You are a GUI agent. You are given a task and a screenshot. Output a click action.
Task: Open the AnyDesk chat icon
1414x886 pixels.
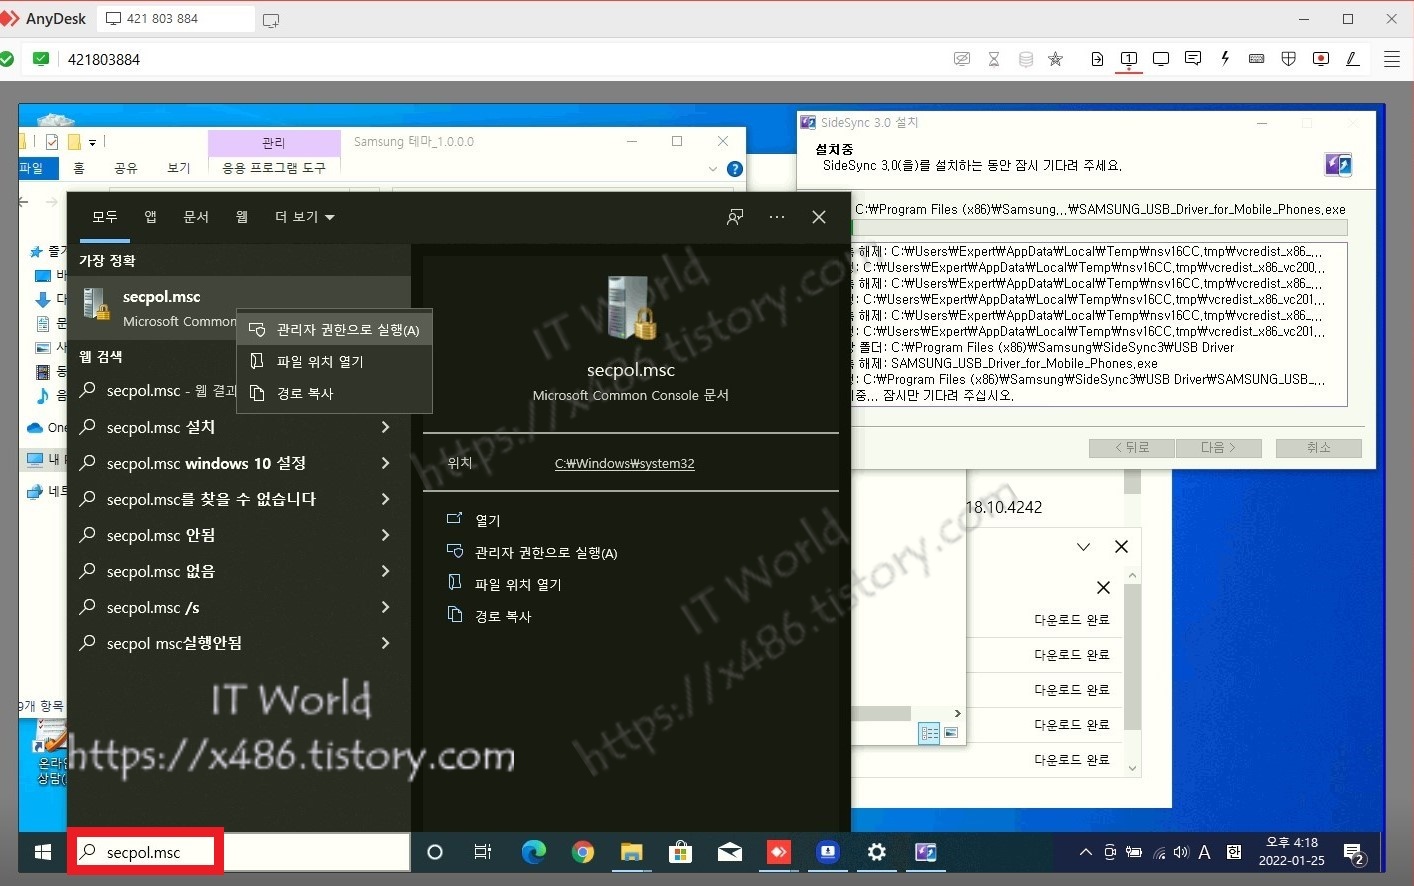(1193, 59)
